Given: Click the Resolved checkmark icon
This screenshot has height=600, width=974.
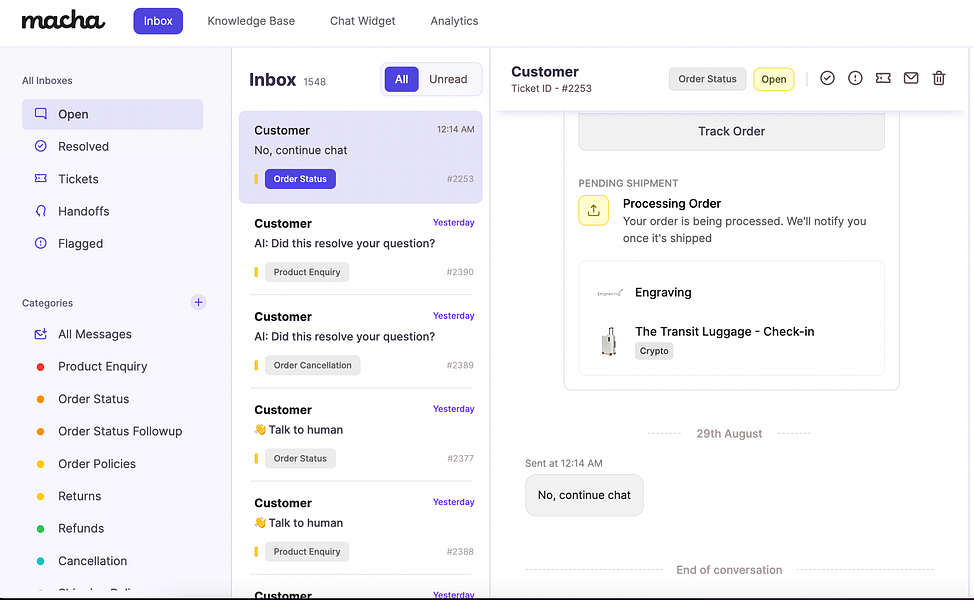Looking at the screenshot, I should [40, 146].
